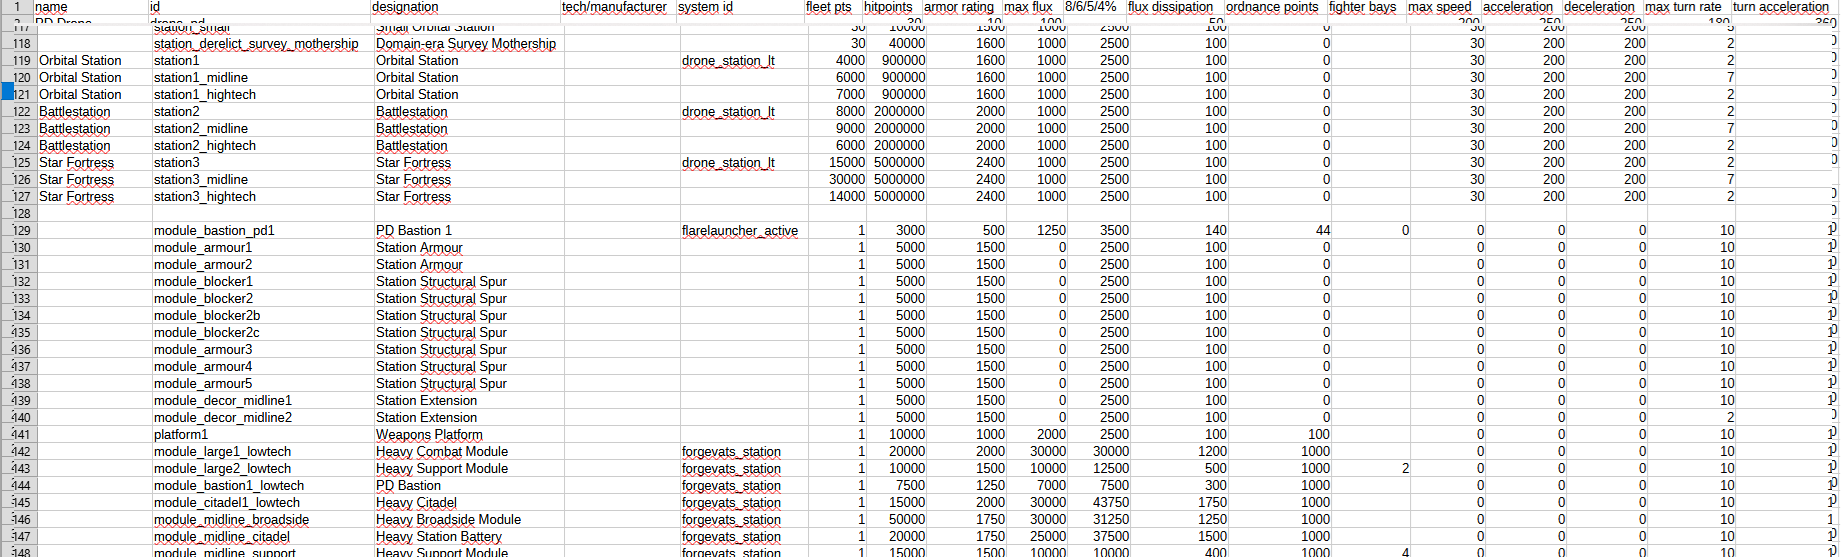Click the 'tech/manufacturer' header cell
Image resolution: width=1841 pixels, height=557 pixels.
(x=618, y=7)
